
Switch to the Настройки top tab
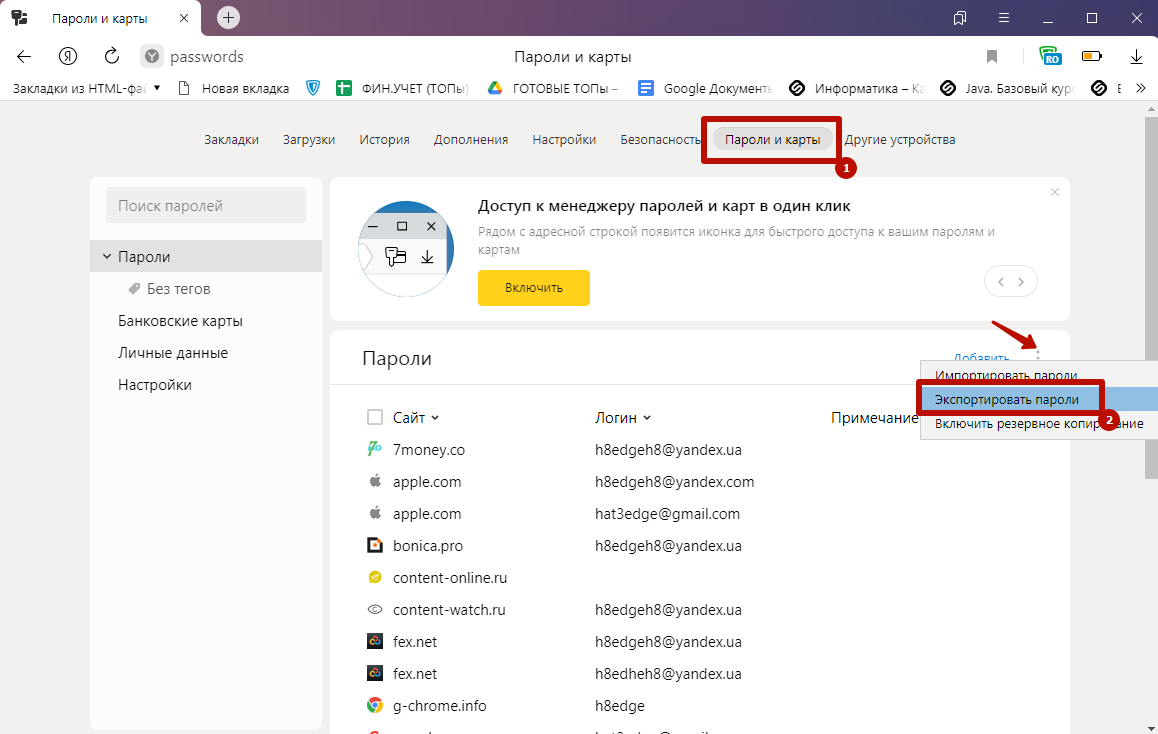[x=564, y=140]
